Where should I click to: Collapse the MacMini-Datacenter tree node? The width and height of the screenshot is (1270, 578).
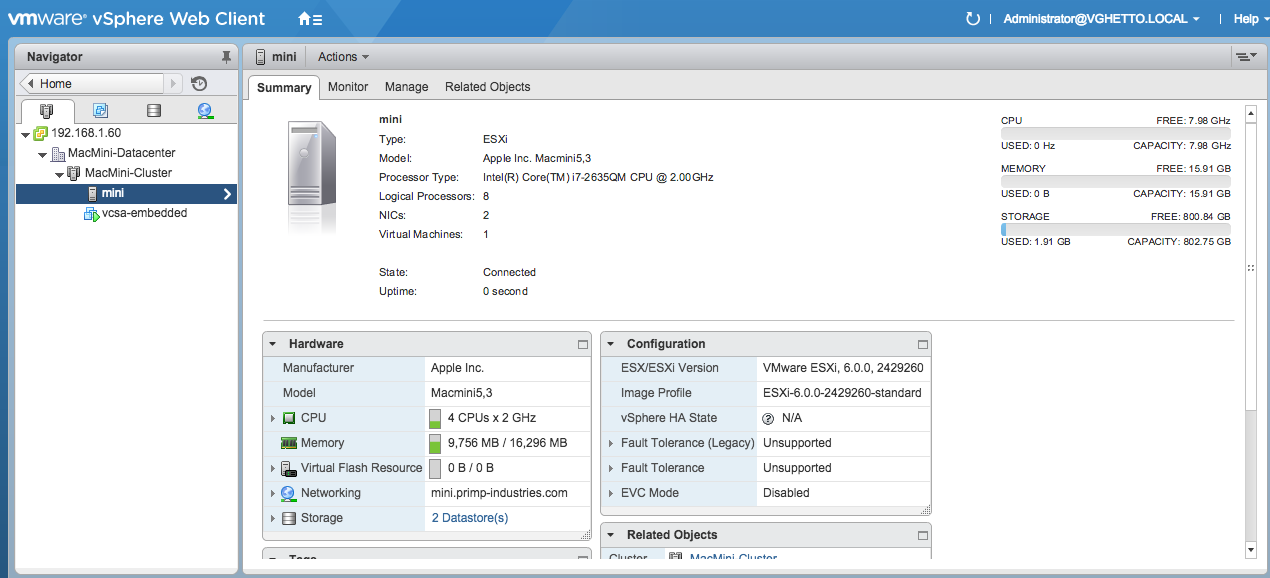click(x=42, y=154)
